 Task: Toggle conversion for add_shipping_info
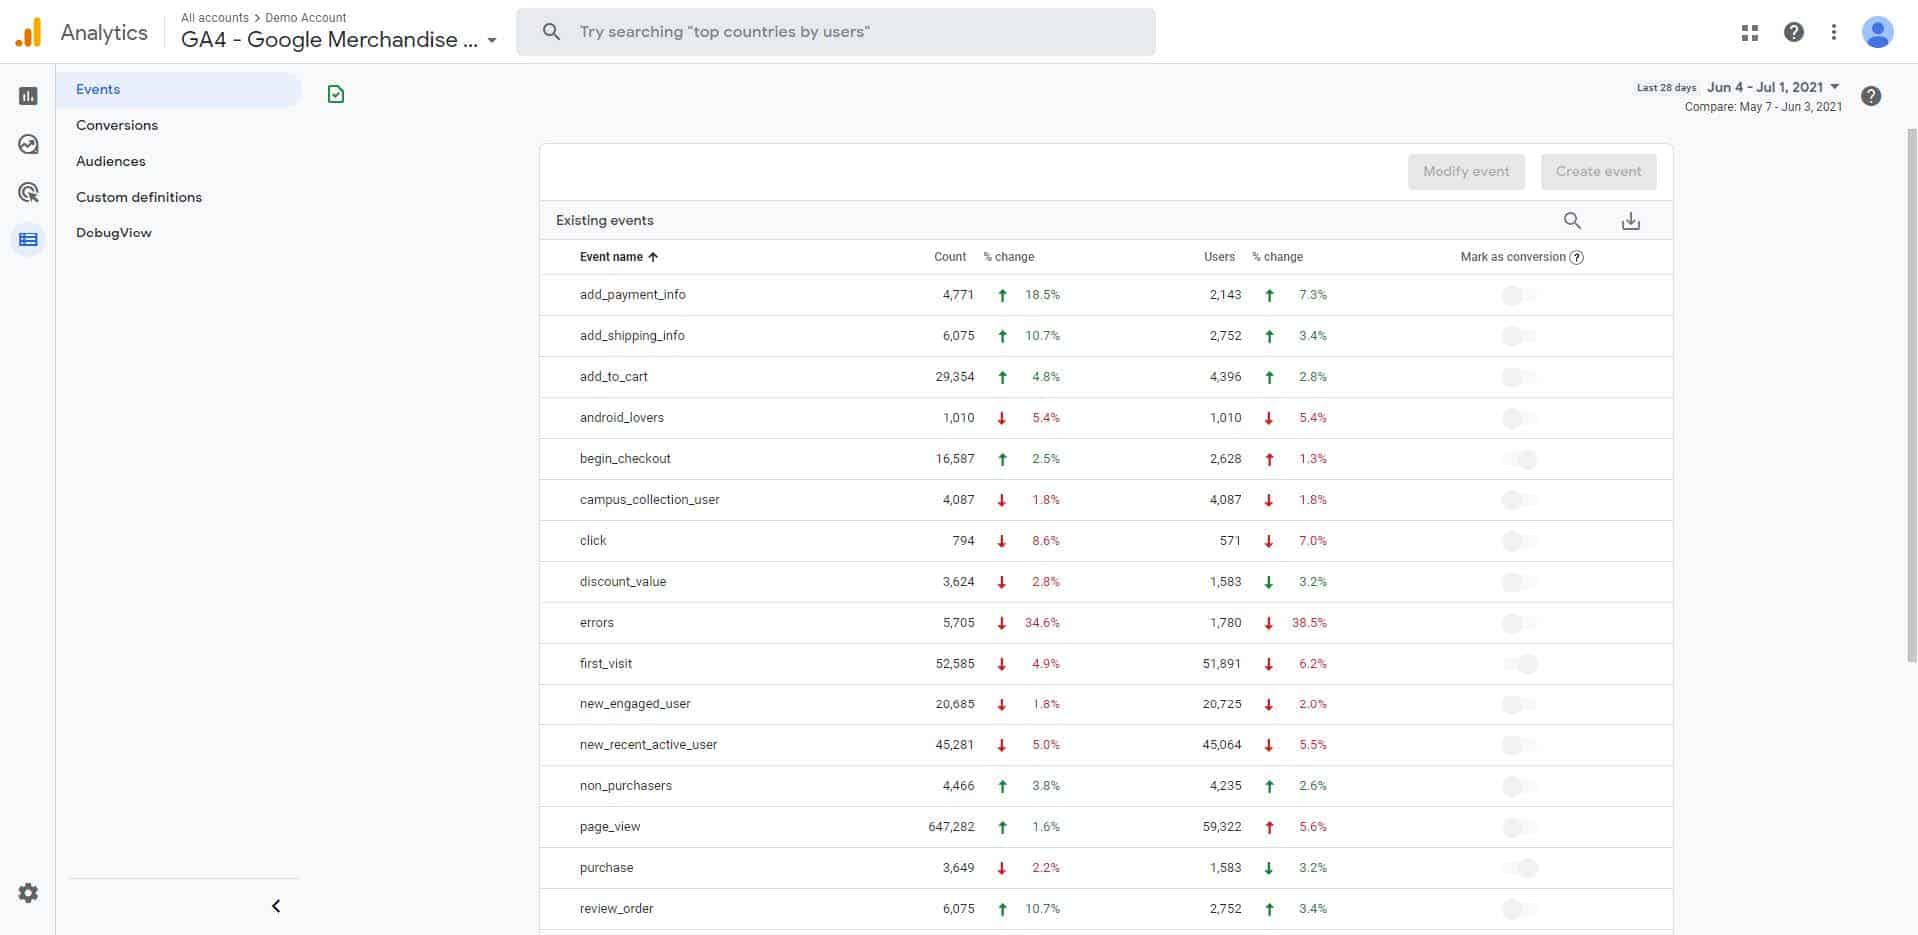click(1519, 337)
